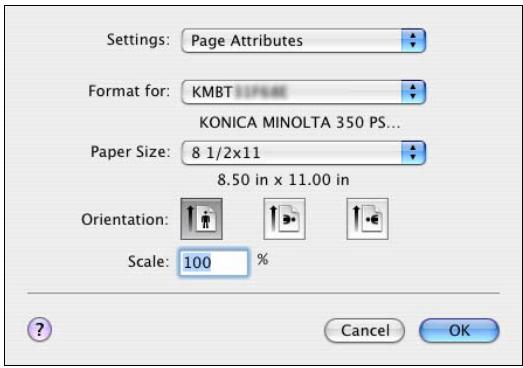Open the Paper Size 8 1/2x11 dropdown
Screen dimensions: 523x368
point(304,153)
